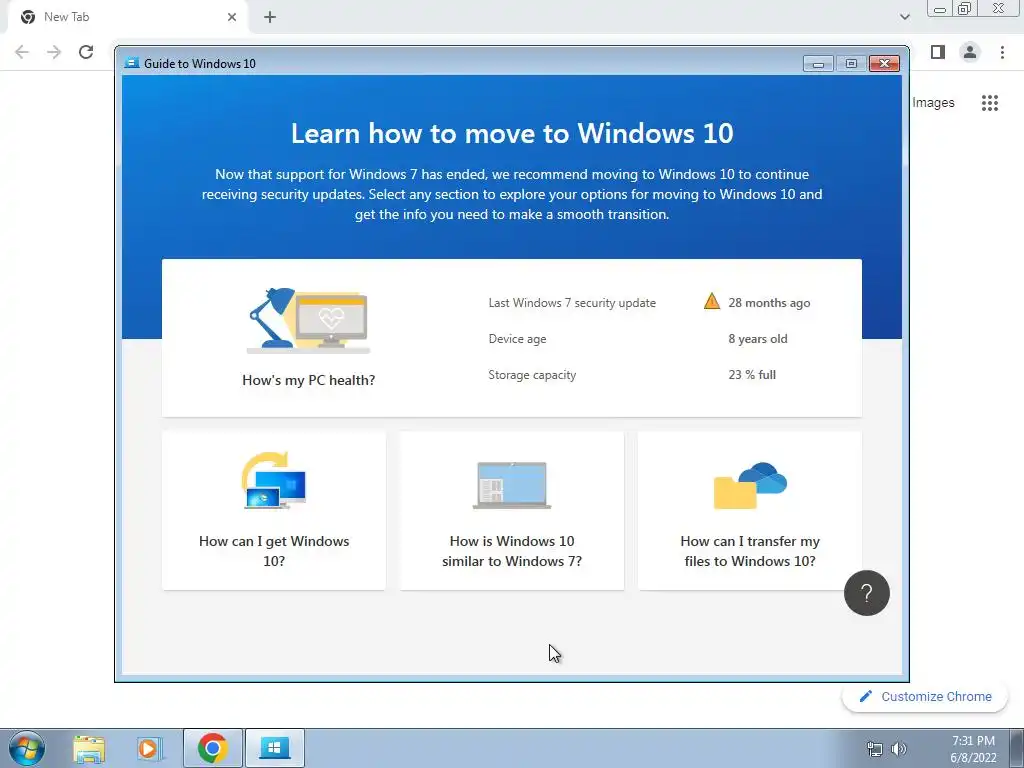Open the Google apps grid
This screenshot has width=1024, height=768.
[x=990, y=103]
